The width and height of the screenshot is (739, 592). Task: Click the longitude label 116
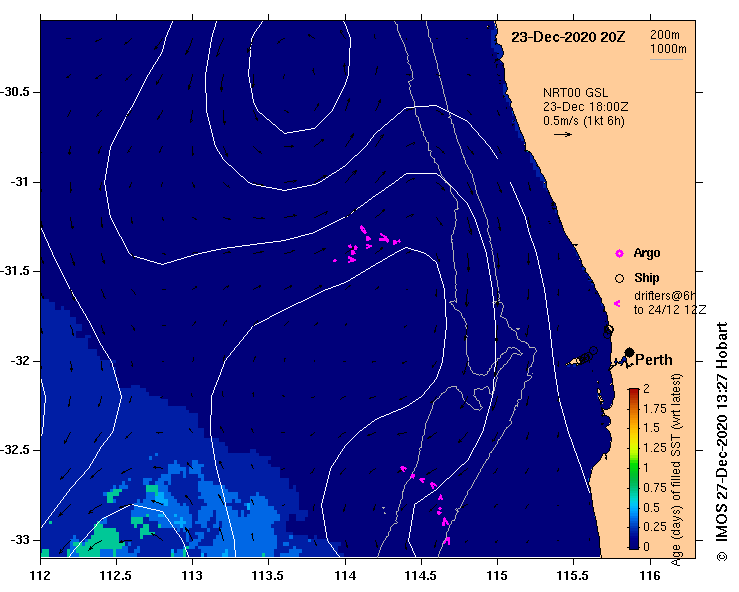(650, 576)
